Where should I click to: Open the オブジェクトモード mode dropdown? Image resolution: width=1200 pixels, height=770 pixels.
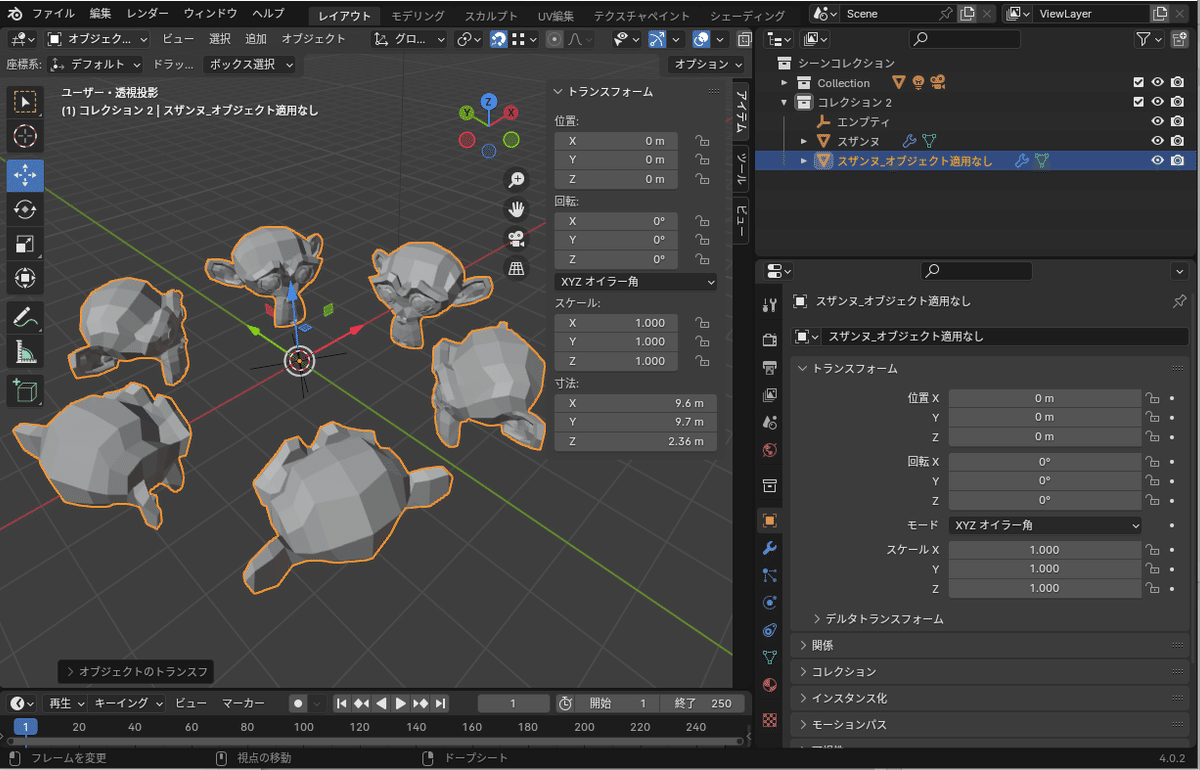point(97,39)
